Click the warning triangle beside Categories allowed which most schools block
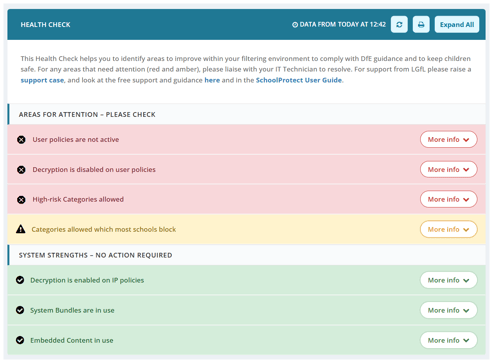493x363 pixels. click(21, 229)
